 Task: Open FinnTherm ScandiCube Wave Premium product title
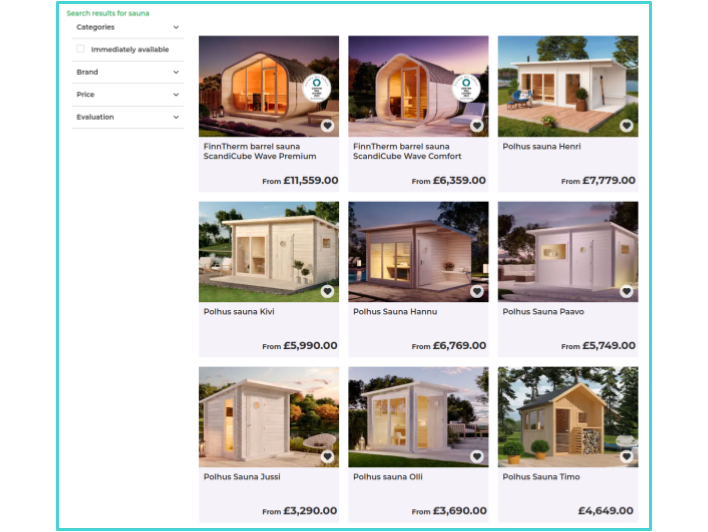[260, 151]
